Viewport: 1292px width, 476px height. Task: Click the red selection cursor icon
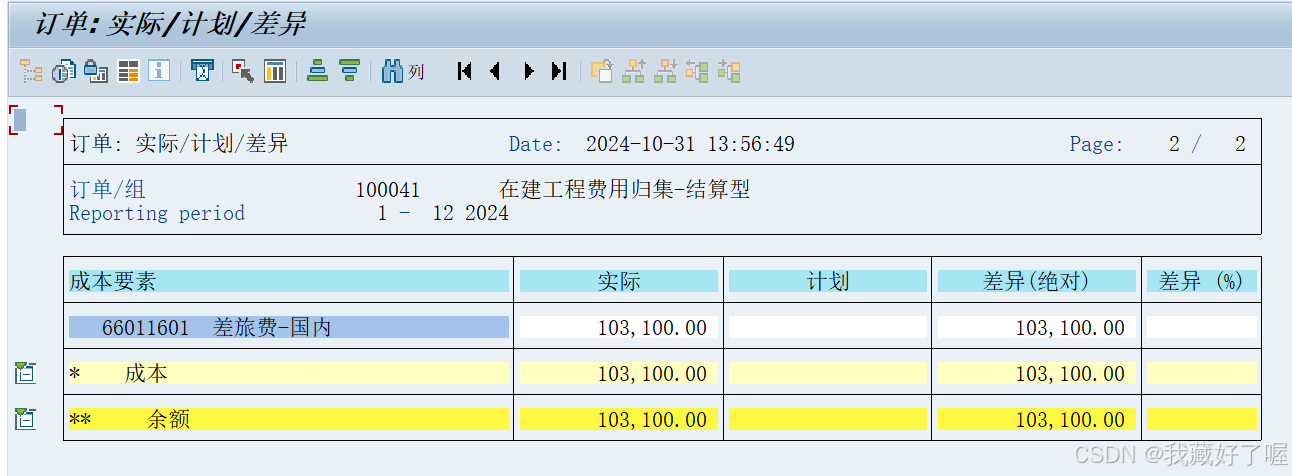coord(242,71)
